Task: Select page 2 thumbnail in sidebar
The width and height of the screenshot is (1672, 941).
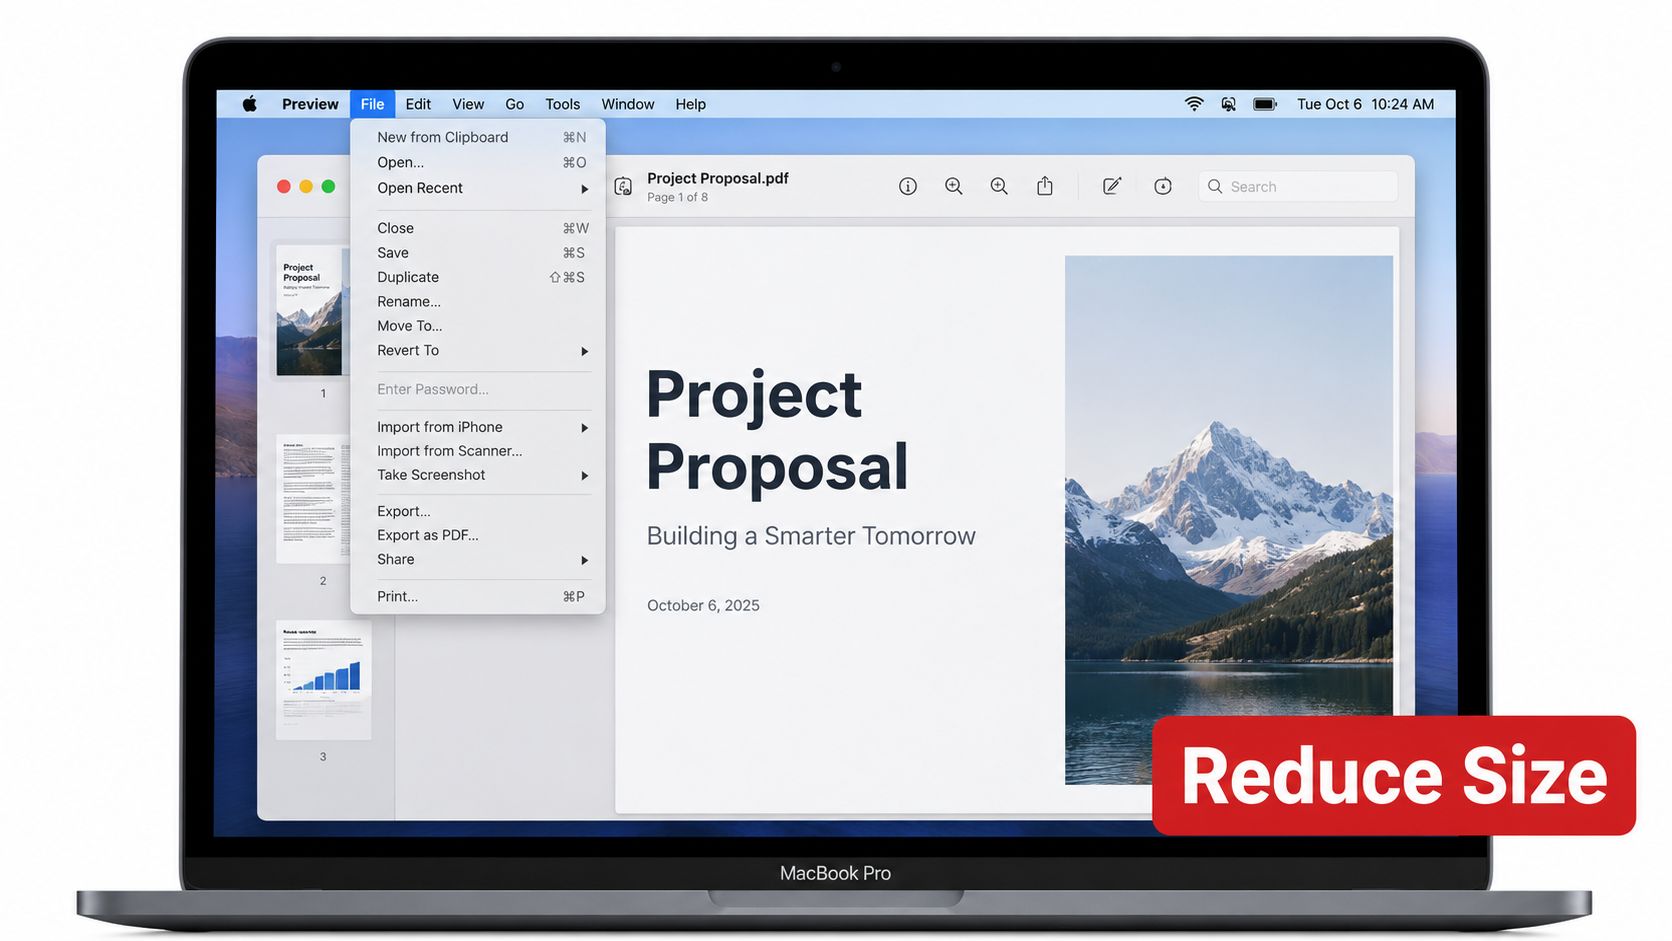Action: point(313,498)
